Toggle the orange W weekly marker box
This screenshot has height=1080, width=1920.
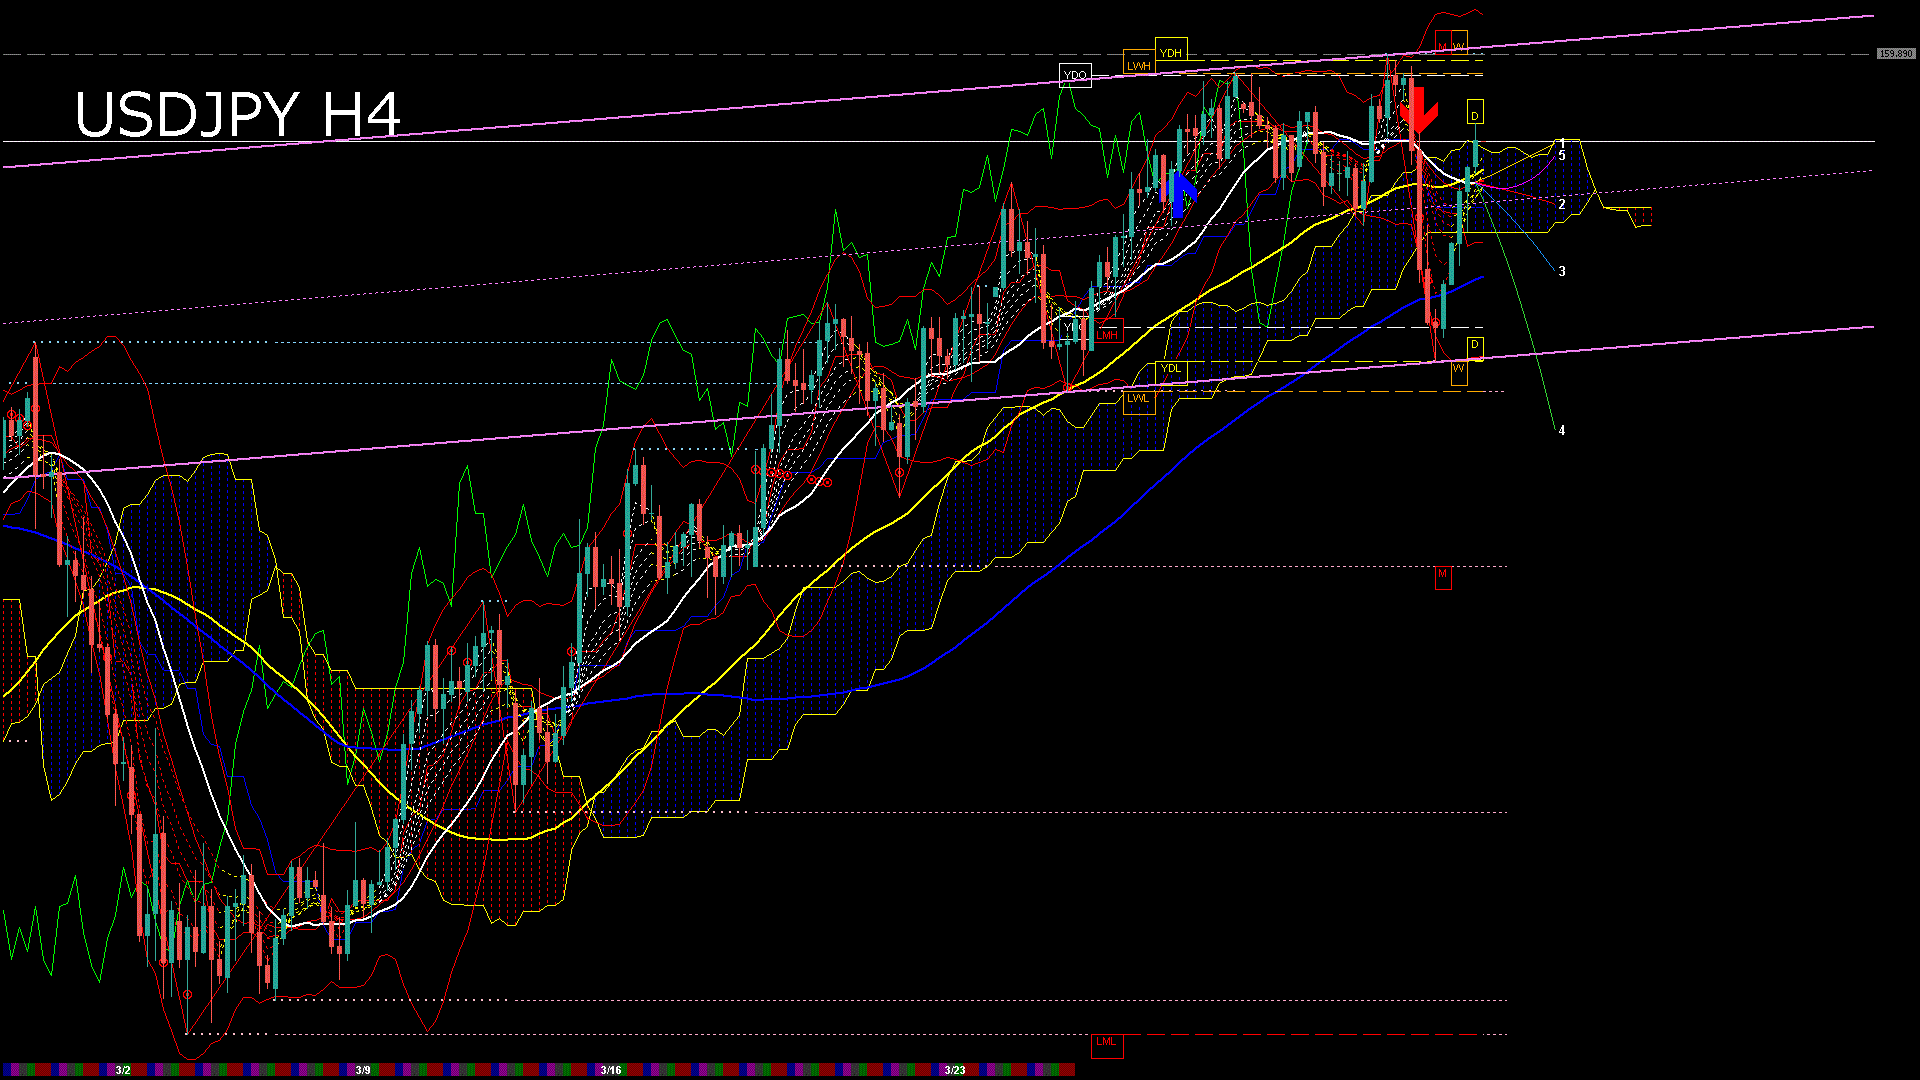[1457, 370]
